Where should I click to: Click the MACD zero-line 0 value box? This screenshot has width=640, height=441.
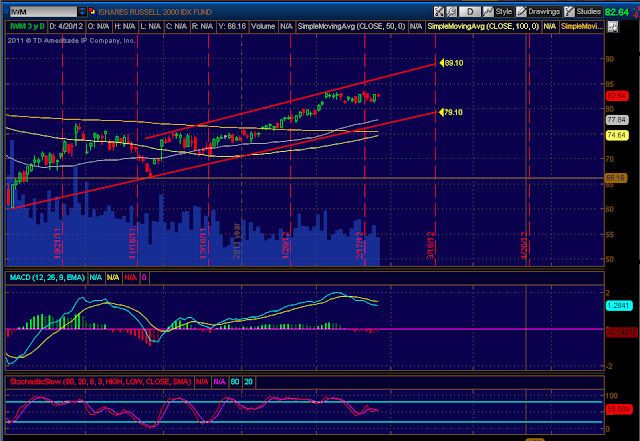144,278
